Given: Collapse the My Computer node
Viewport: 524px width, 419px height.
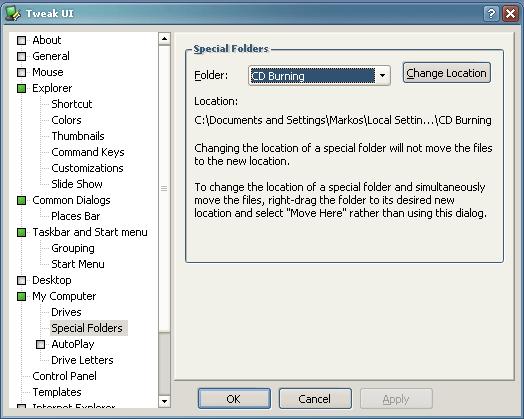Looking at the screenshot, I should coord(21,296).
